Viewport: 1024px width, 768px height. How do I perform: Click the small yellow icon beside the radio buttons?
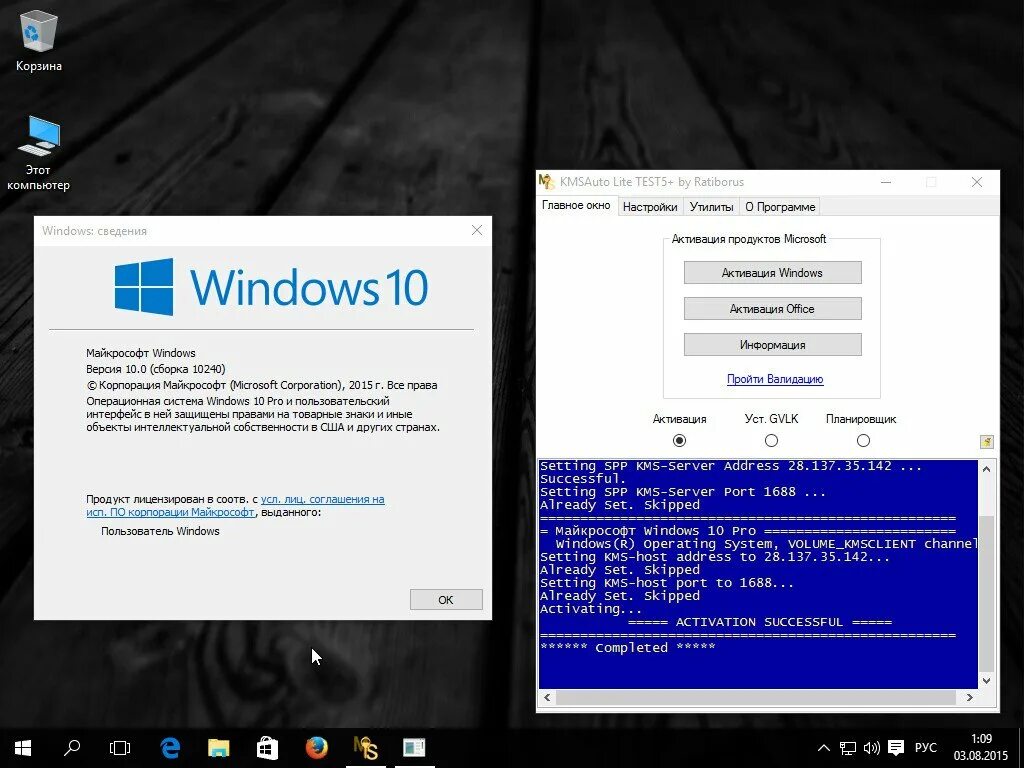987,442
